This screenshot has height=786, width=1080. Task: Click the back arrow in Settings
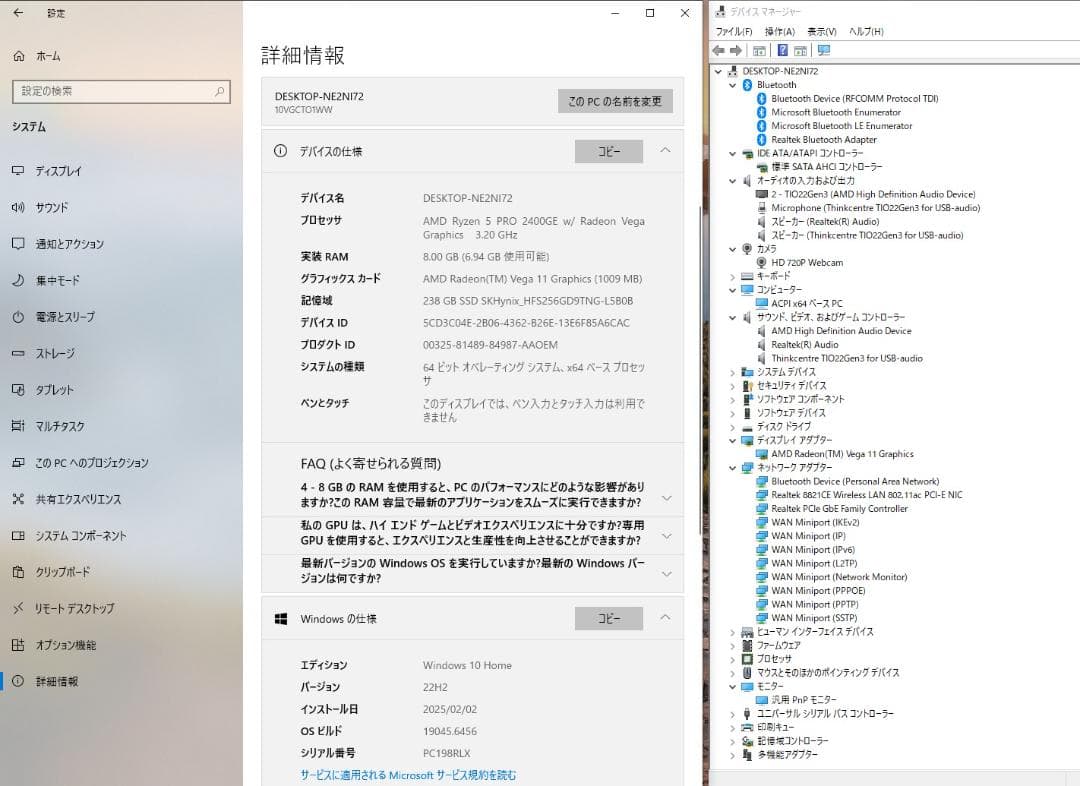(18, 12)
